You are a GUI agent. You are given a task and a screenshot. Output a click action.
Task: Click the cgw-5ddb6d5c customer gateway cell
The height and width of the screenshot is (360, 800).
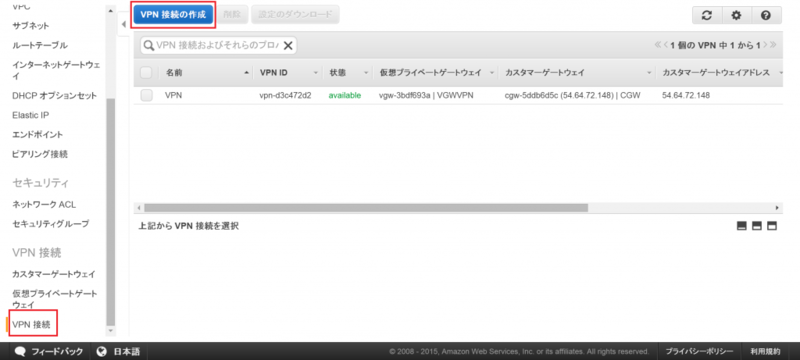coord(572,95)
